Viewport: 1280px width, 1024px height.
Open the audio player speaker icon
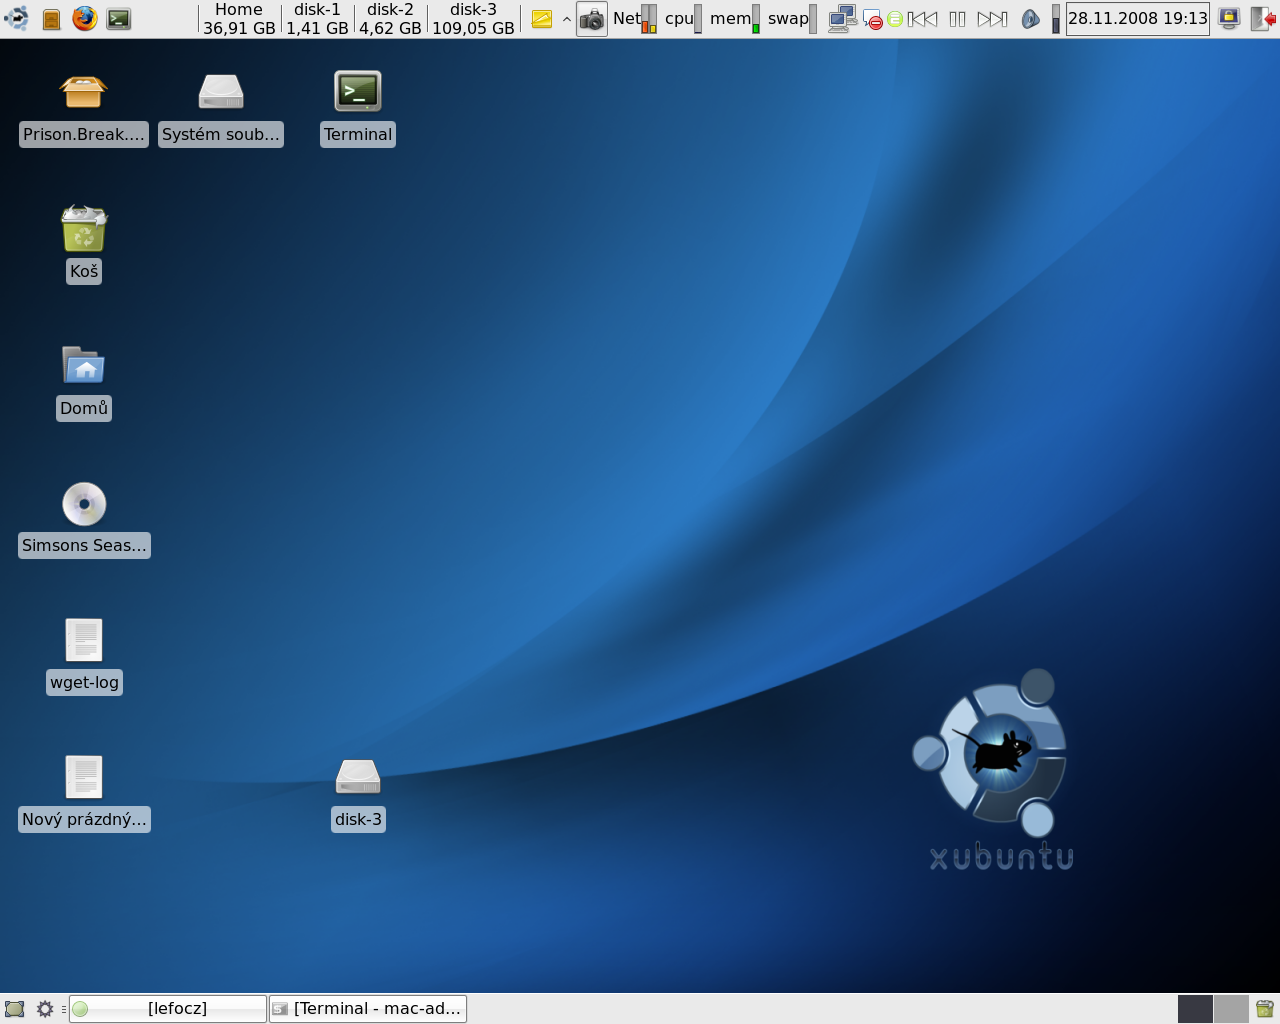[1030, 19]
